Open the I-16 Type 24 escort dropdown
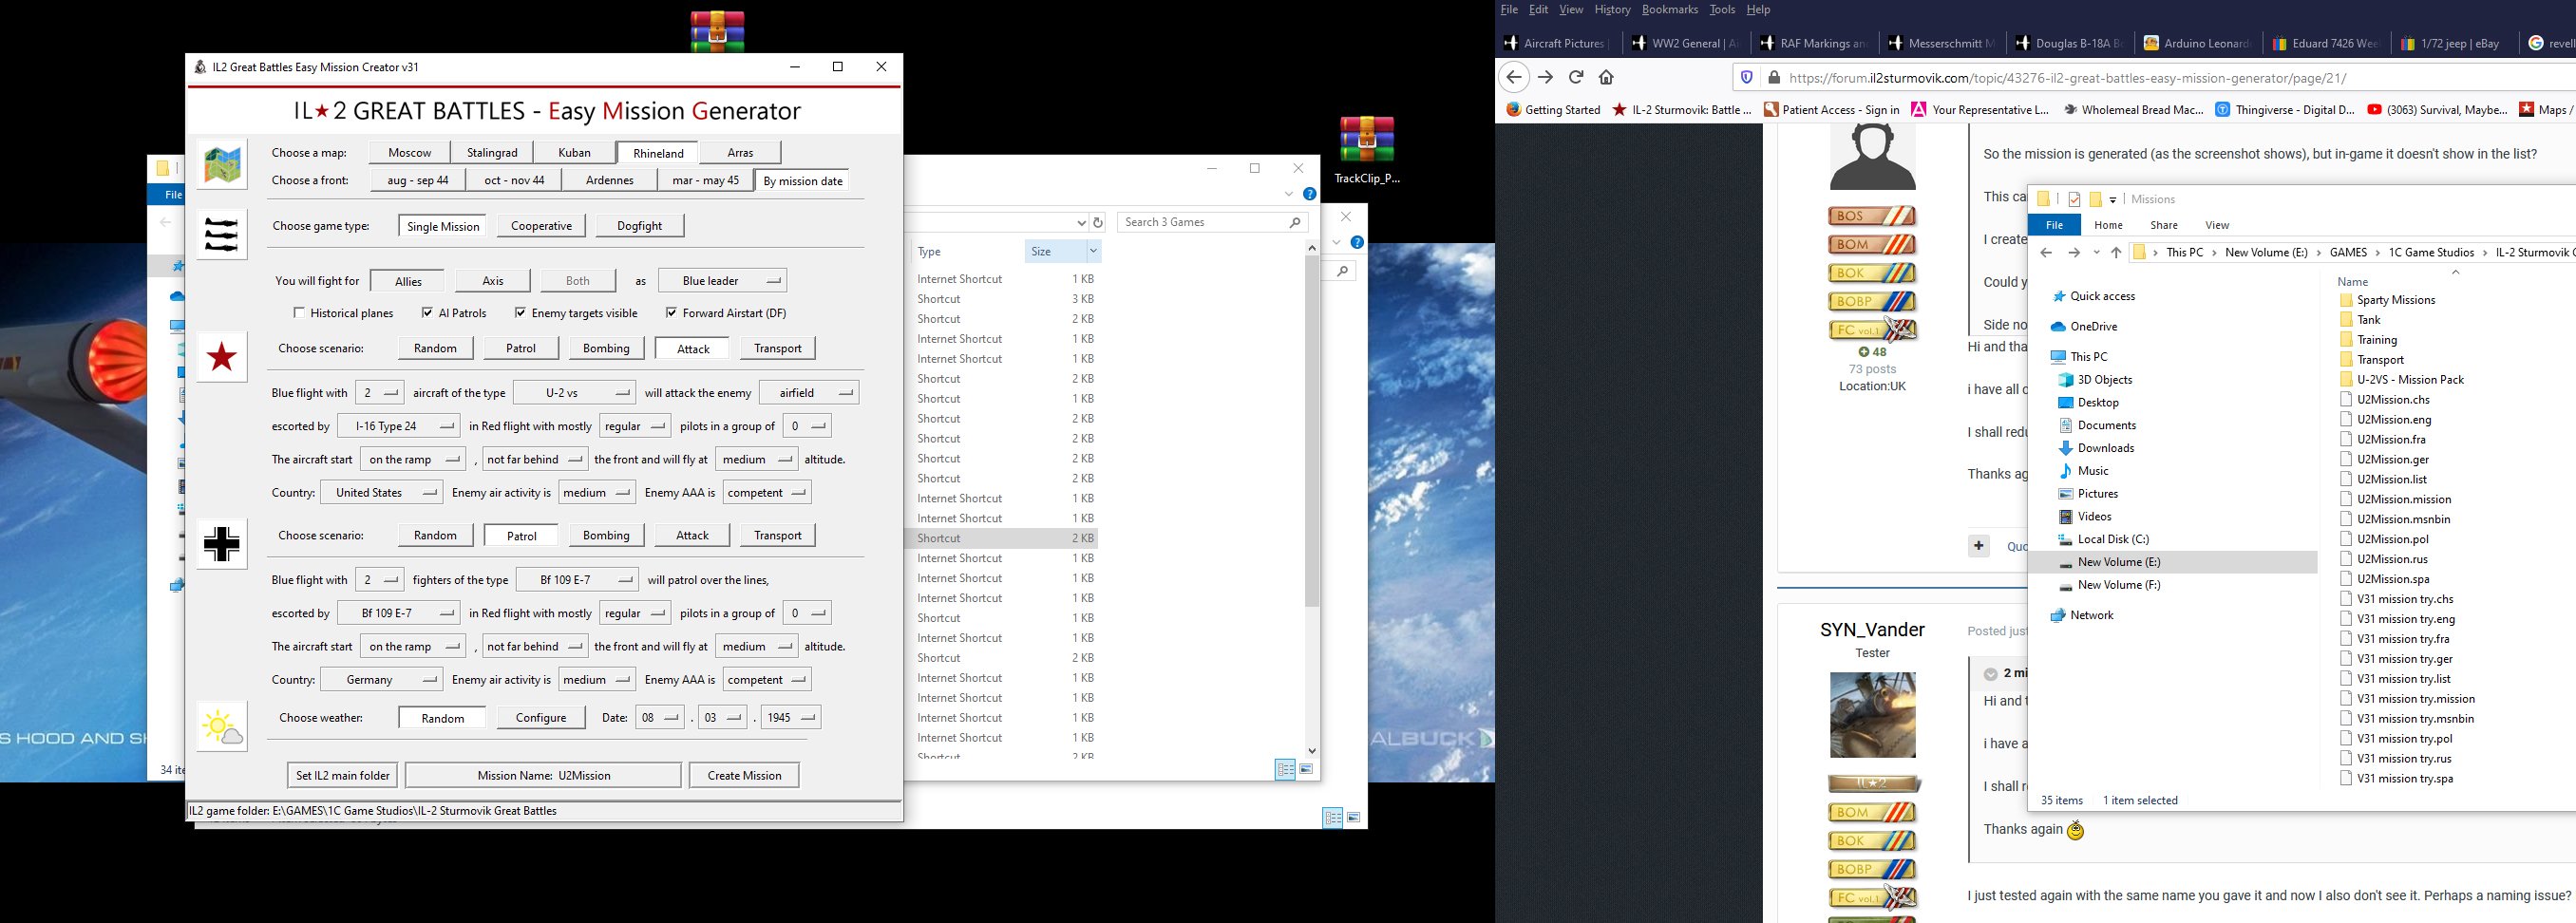Viewport: 2576px width, 923px height. click(x=398, y=426)
